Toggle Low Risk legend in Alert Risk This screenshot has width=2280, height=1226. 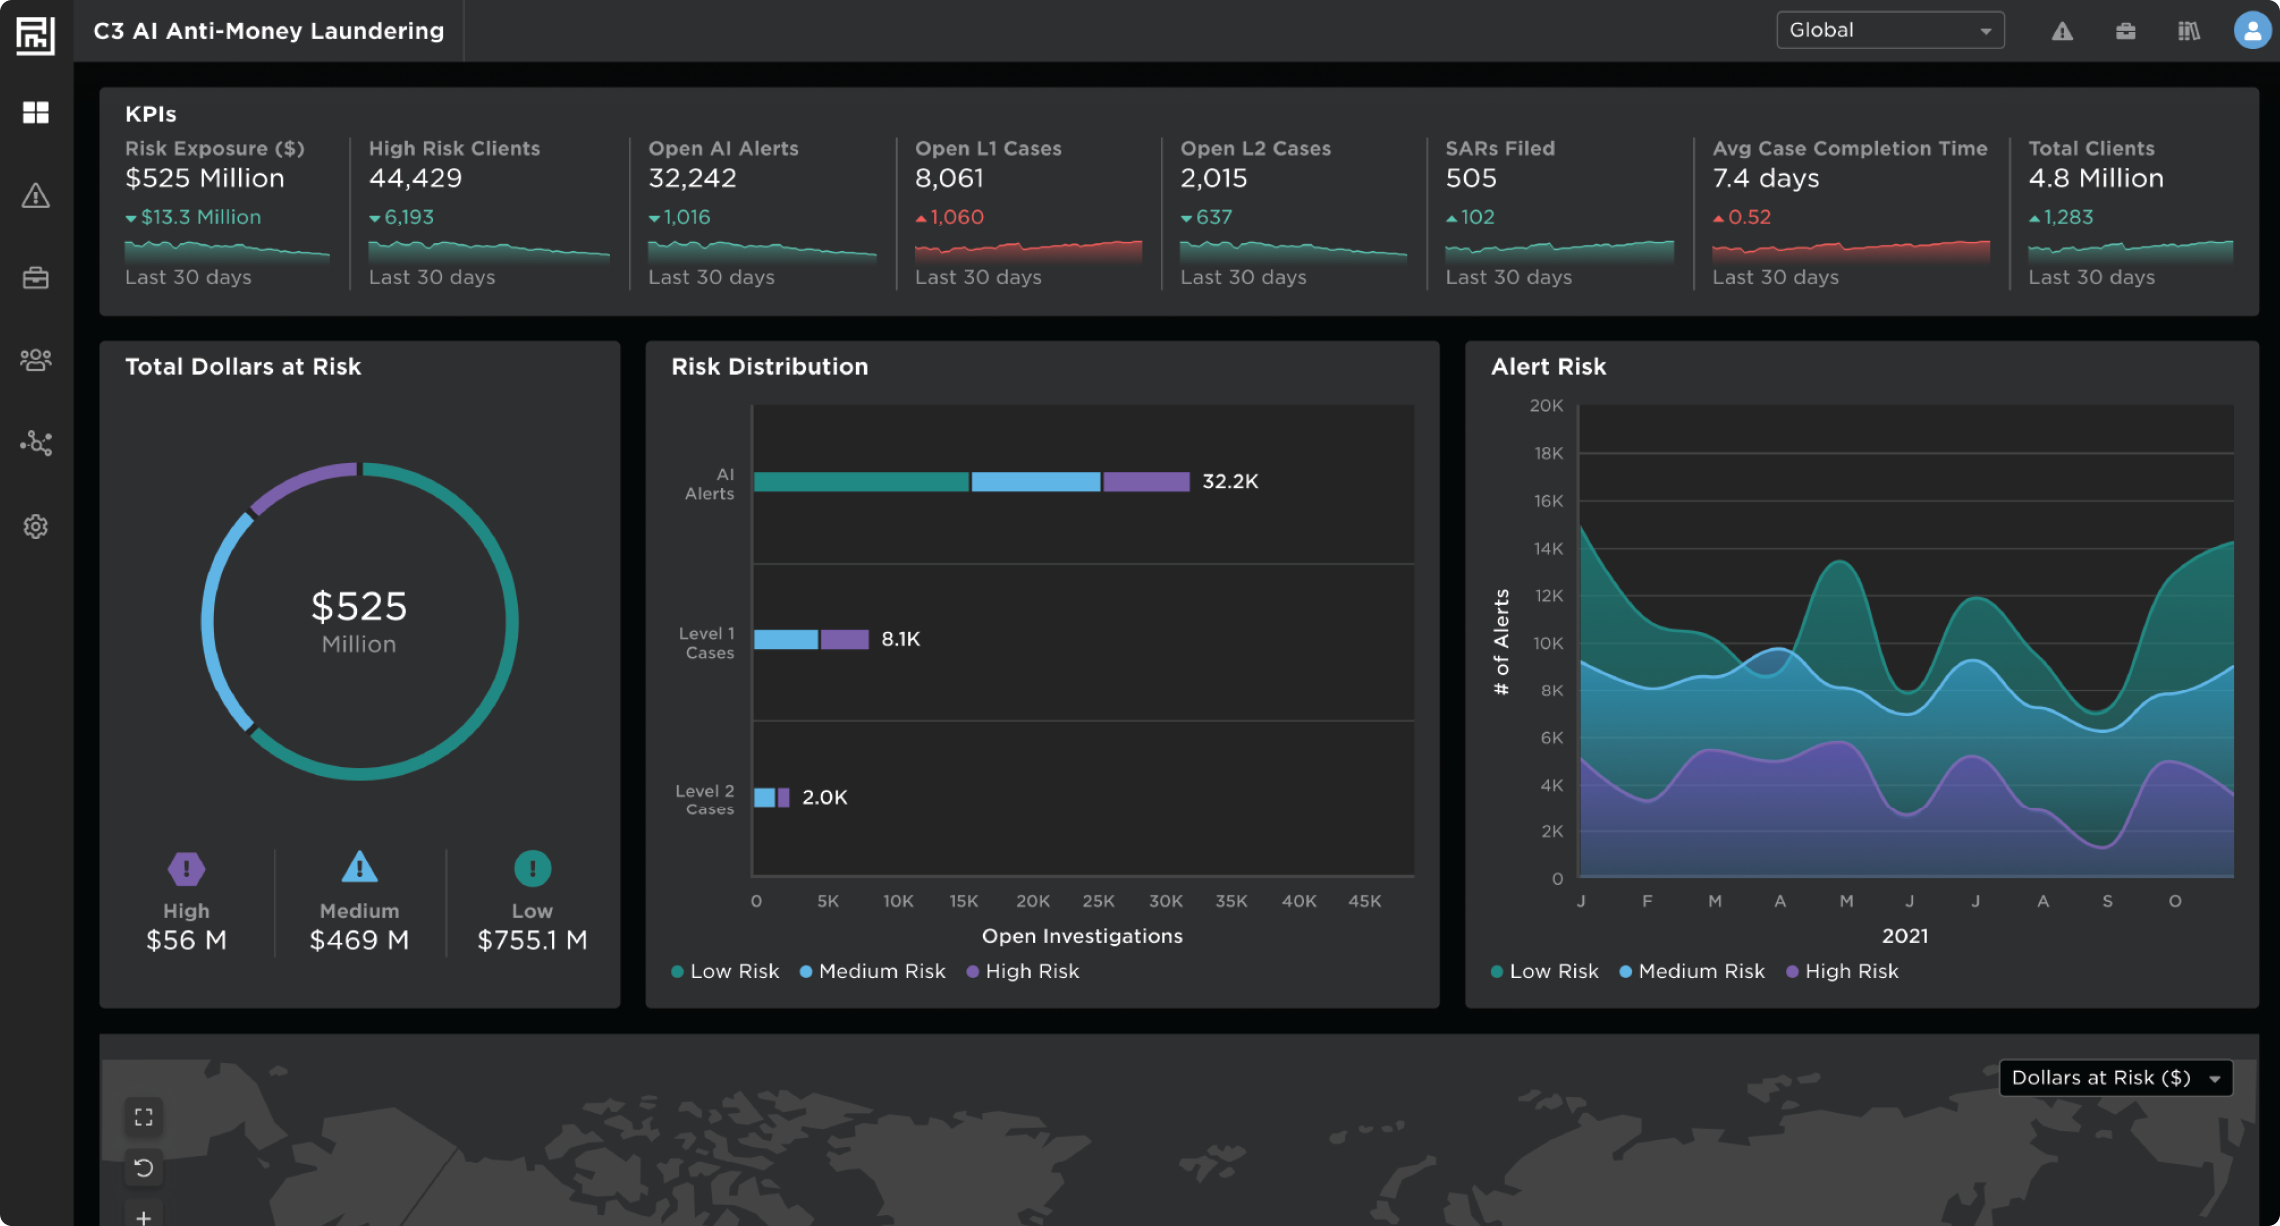[1544, 971]
